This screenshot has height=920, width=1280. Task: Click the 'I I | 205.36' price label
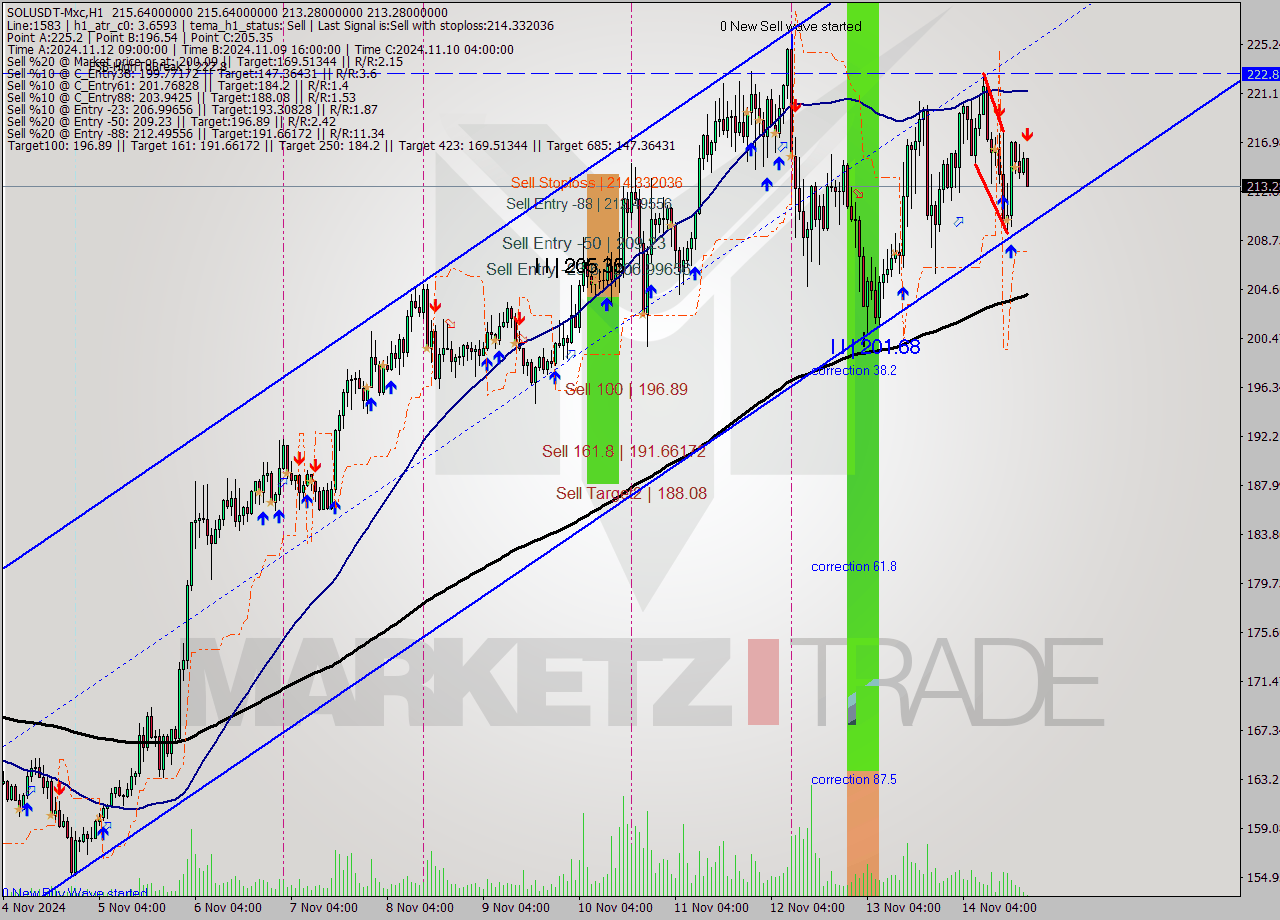pyautogui.click(x=579, y=266)
